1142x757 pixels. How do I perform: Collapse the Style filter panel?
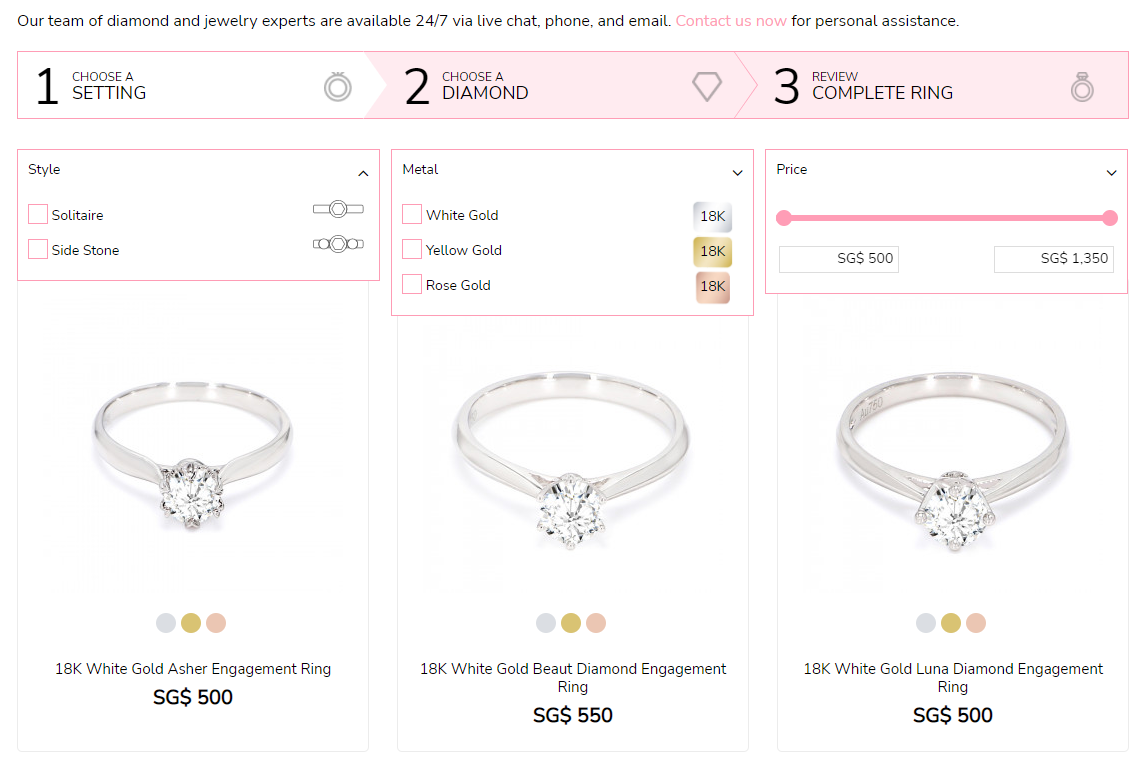363,173
